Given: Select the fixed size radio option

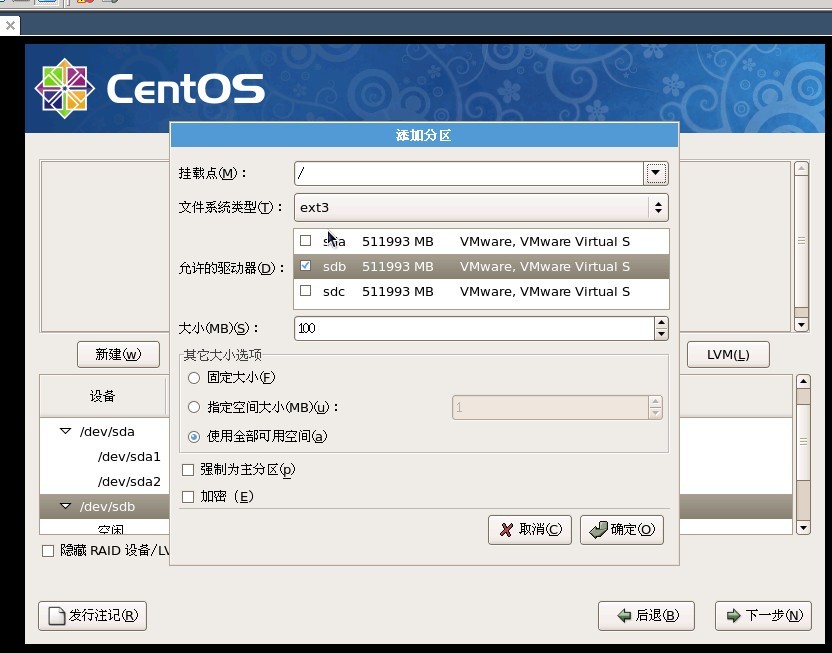Looking at the screenshot, I should coord(194,378).
